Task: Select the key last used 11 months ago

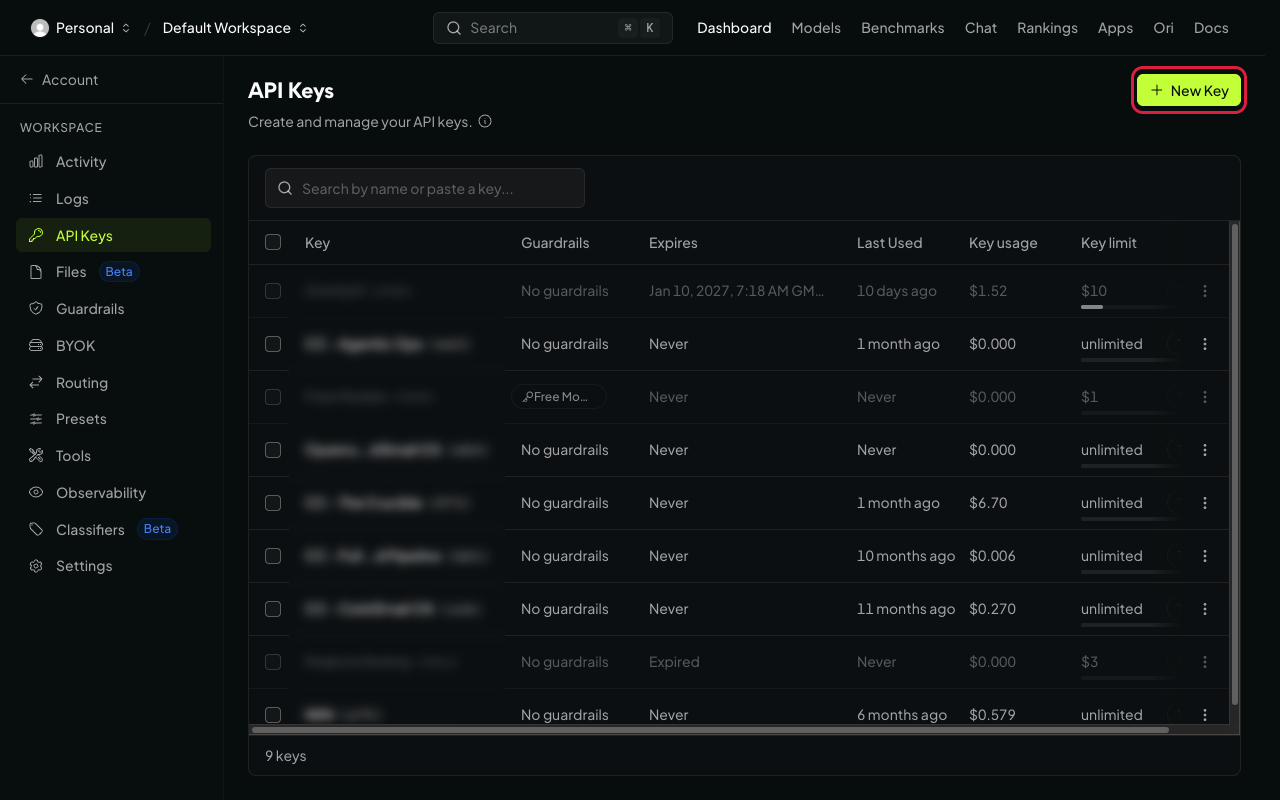Action: pos(273,609)
